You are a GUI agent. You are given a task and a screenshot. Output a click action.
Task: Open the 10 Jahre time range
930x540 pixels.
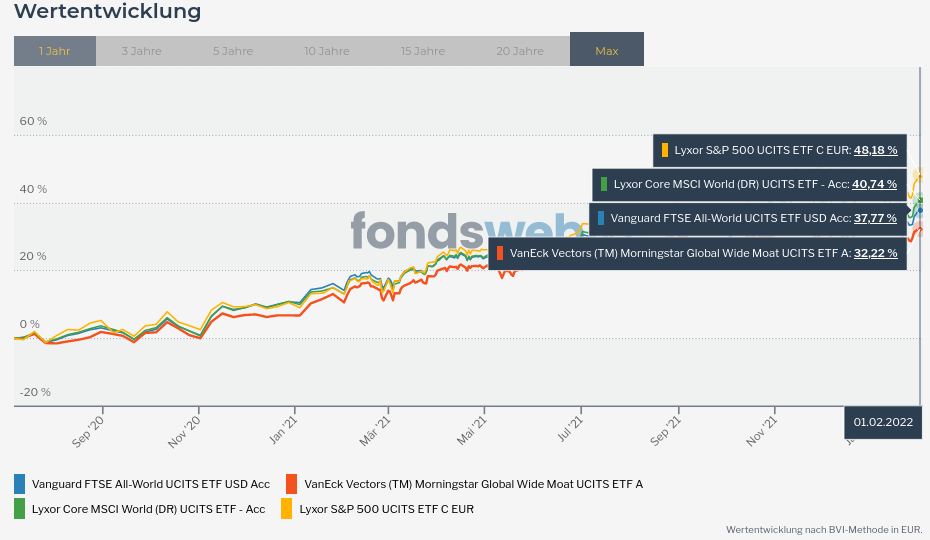click(326, 51)
